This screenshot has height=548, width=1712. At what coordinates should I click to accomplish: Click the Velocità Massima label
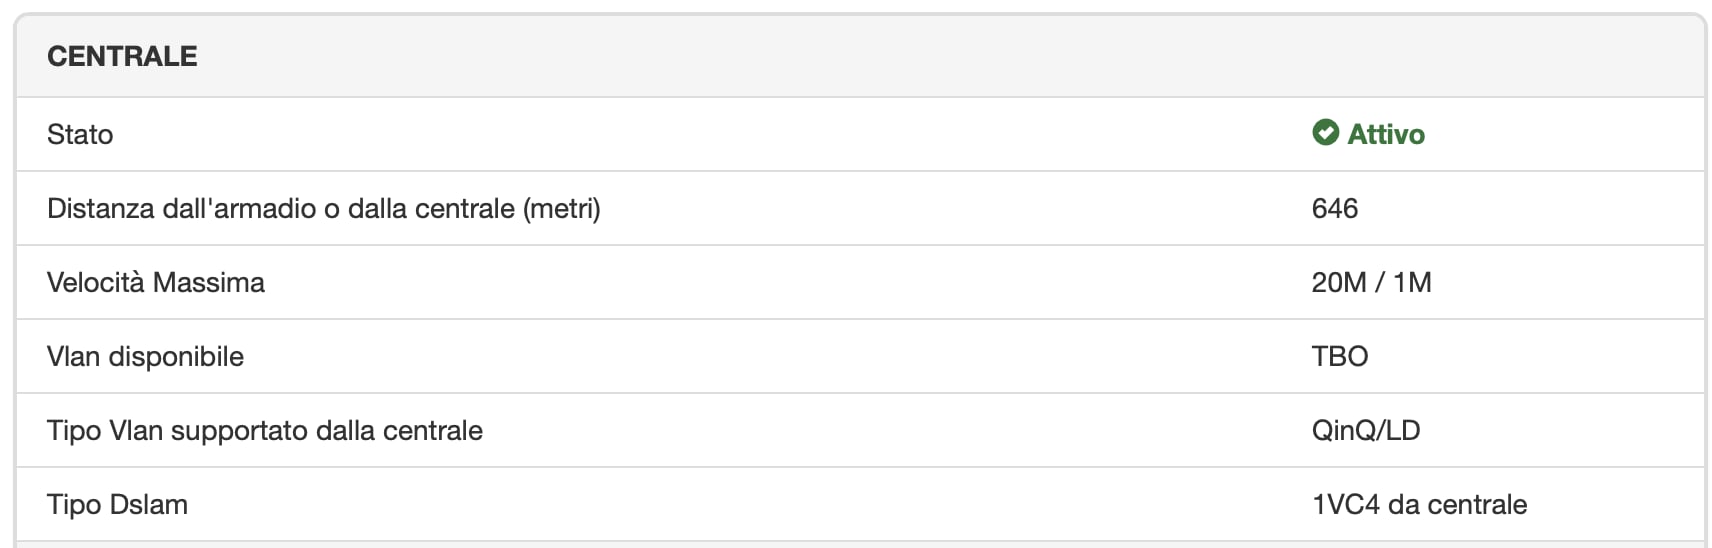pyautogui.click(x=155, y=282)
